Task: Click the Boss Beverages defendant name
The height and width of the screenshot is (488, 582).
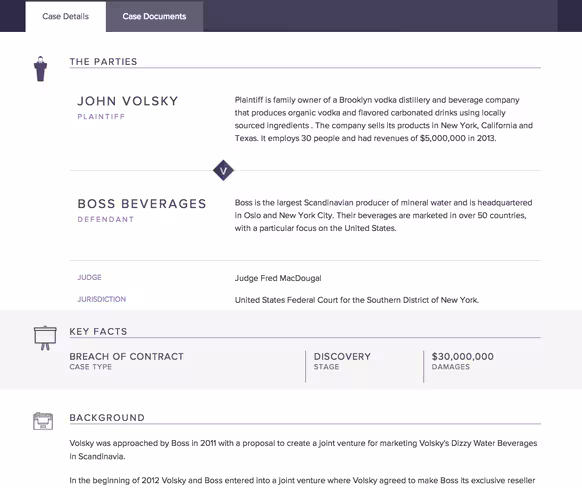Action: [x=142, y=204]
